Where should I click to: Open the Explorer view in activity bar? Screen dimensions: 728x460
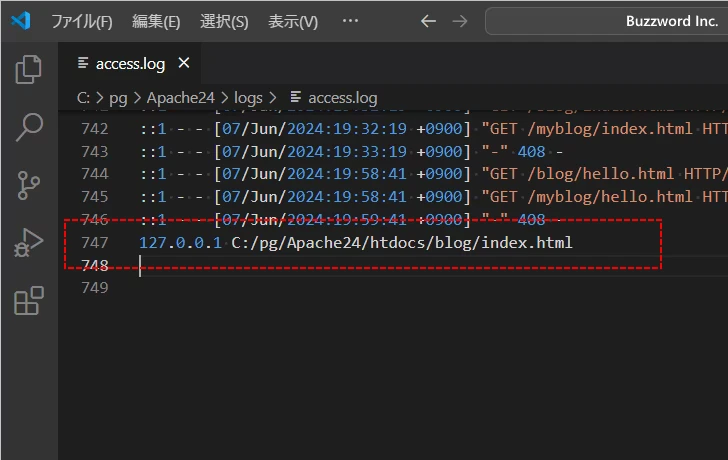(x=29, y=70)
